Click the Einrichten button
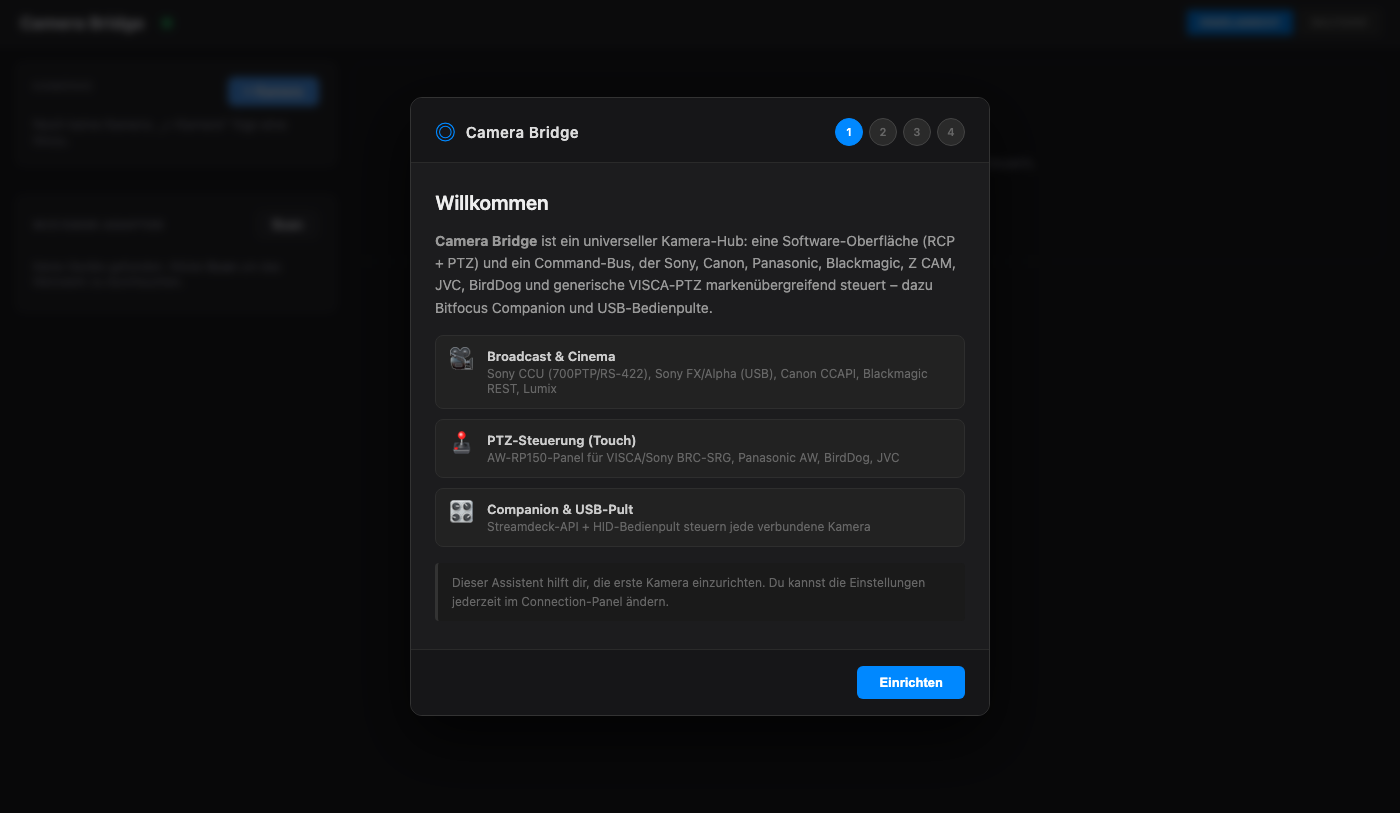 [910, 682]
